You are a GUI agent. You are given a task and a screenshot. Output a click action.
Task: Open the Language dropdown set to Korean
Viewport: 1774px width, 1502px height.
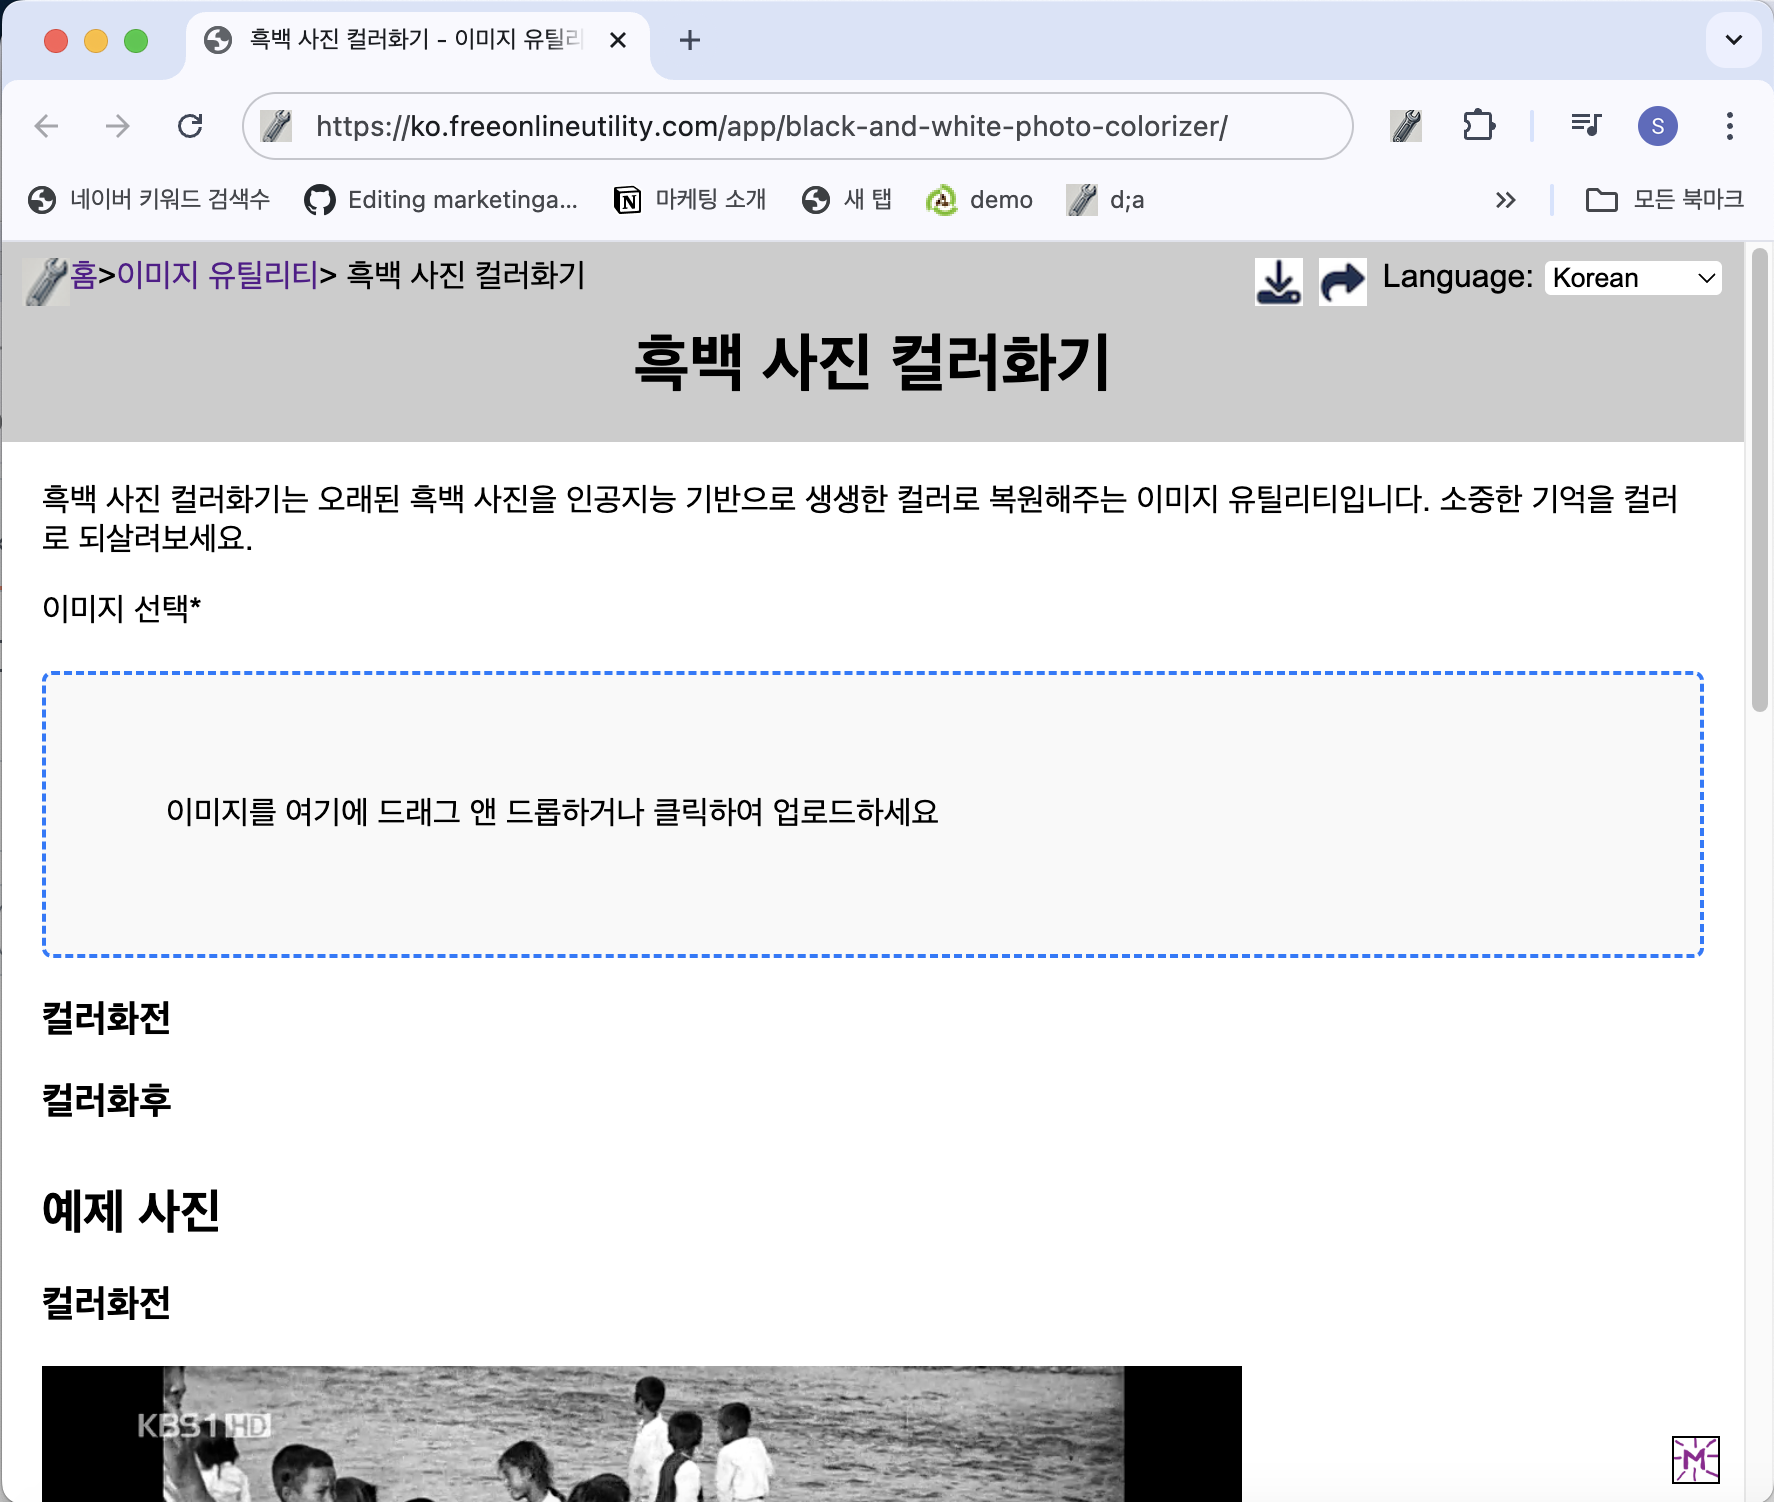[x=1634, y=278]
